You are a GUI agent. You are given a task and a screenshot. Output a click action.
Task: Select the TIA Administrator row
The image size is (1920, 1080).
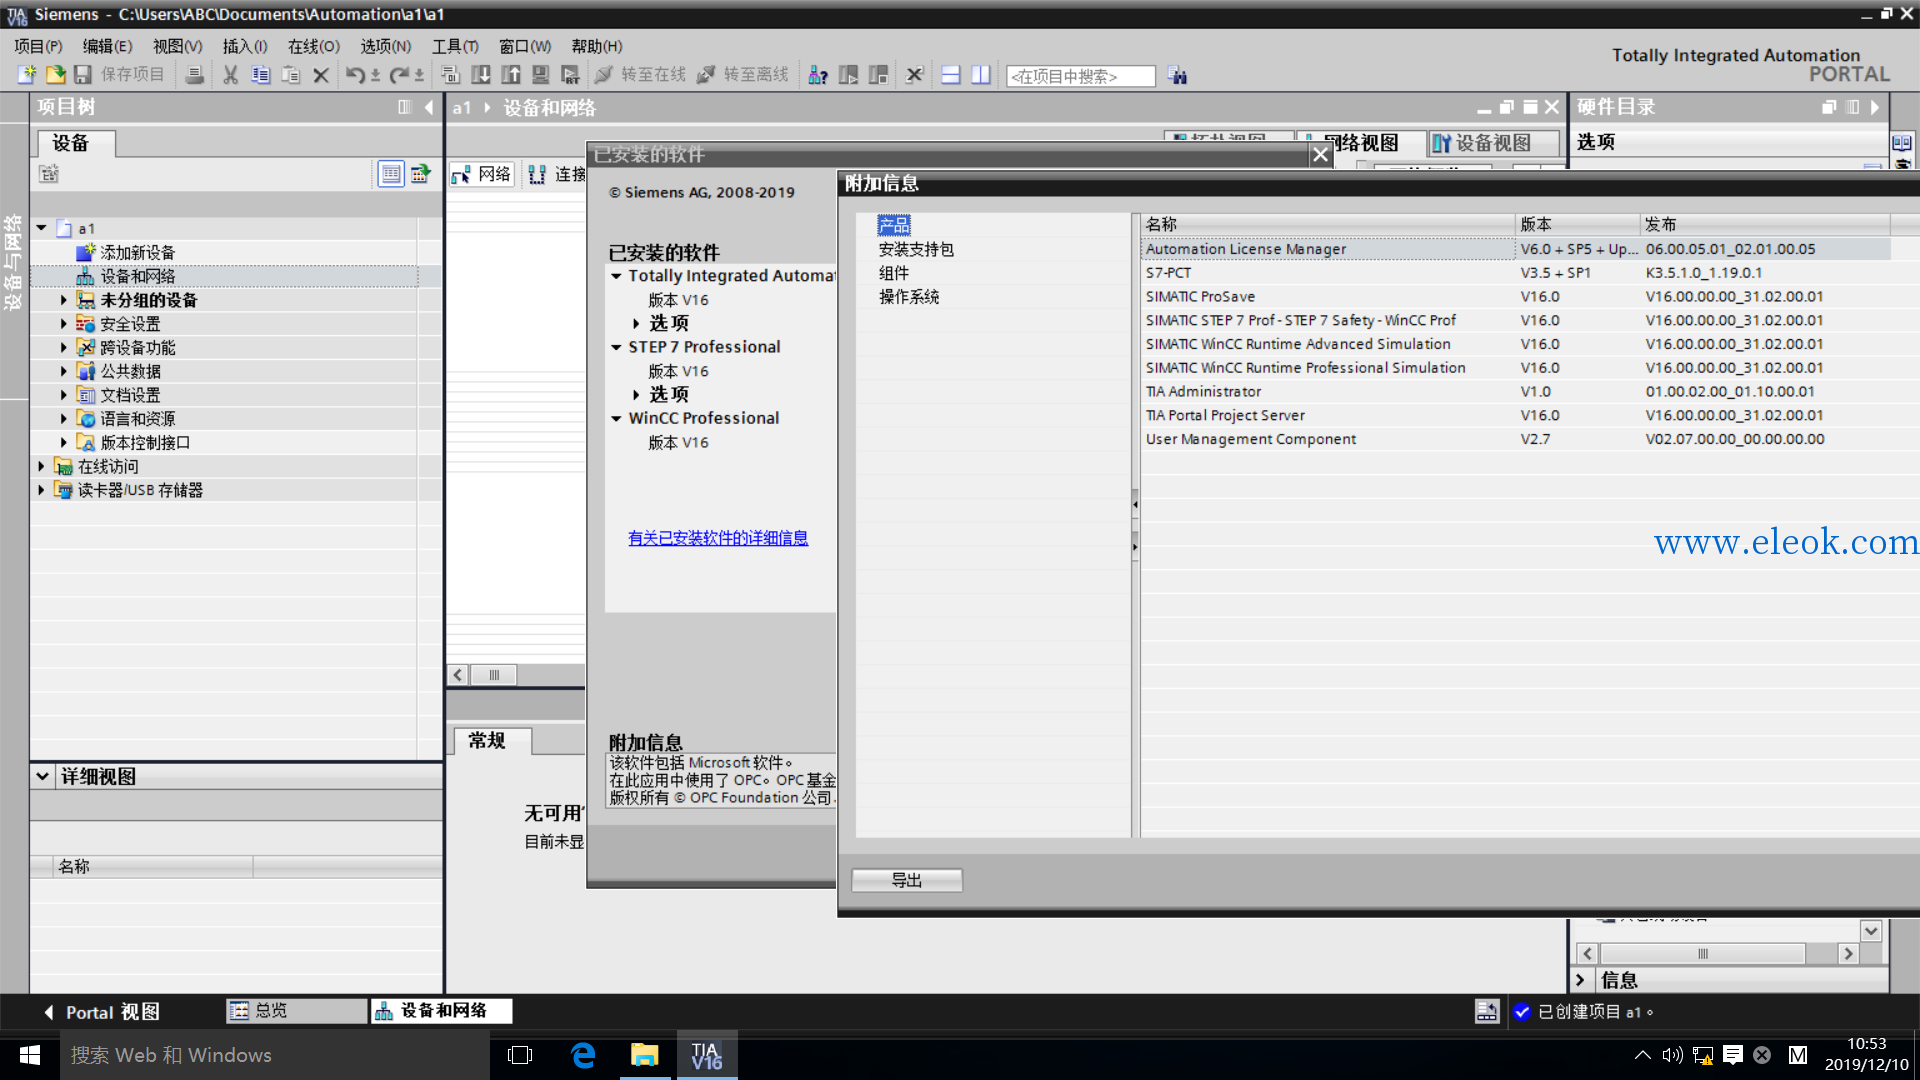click(1515, 392)
